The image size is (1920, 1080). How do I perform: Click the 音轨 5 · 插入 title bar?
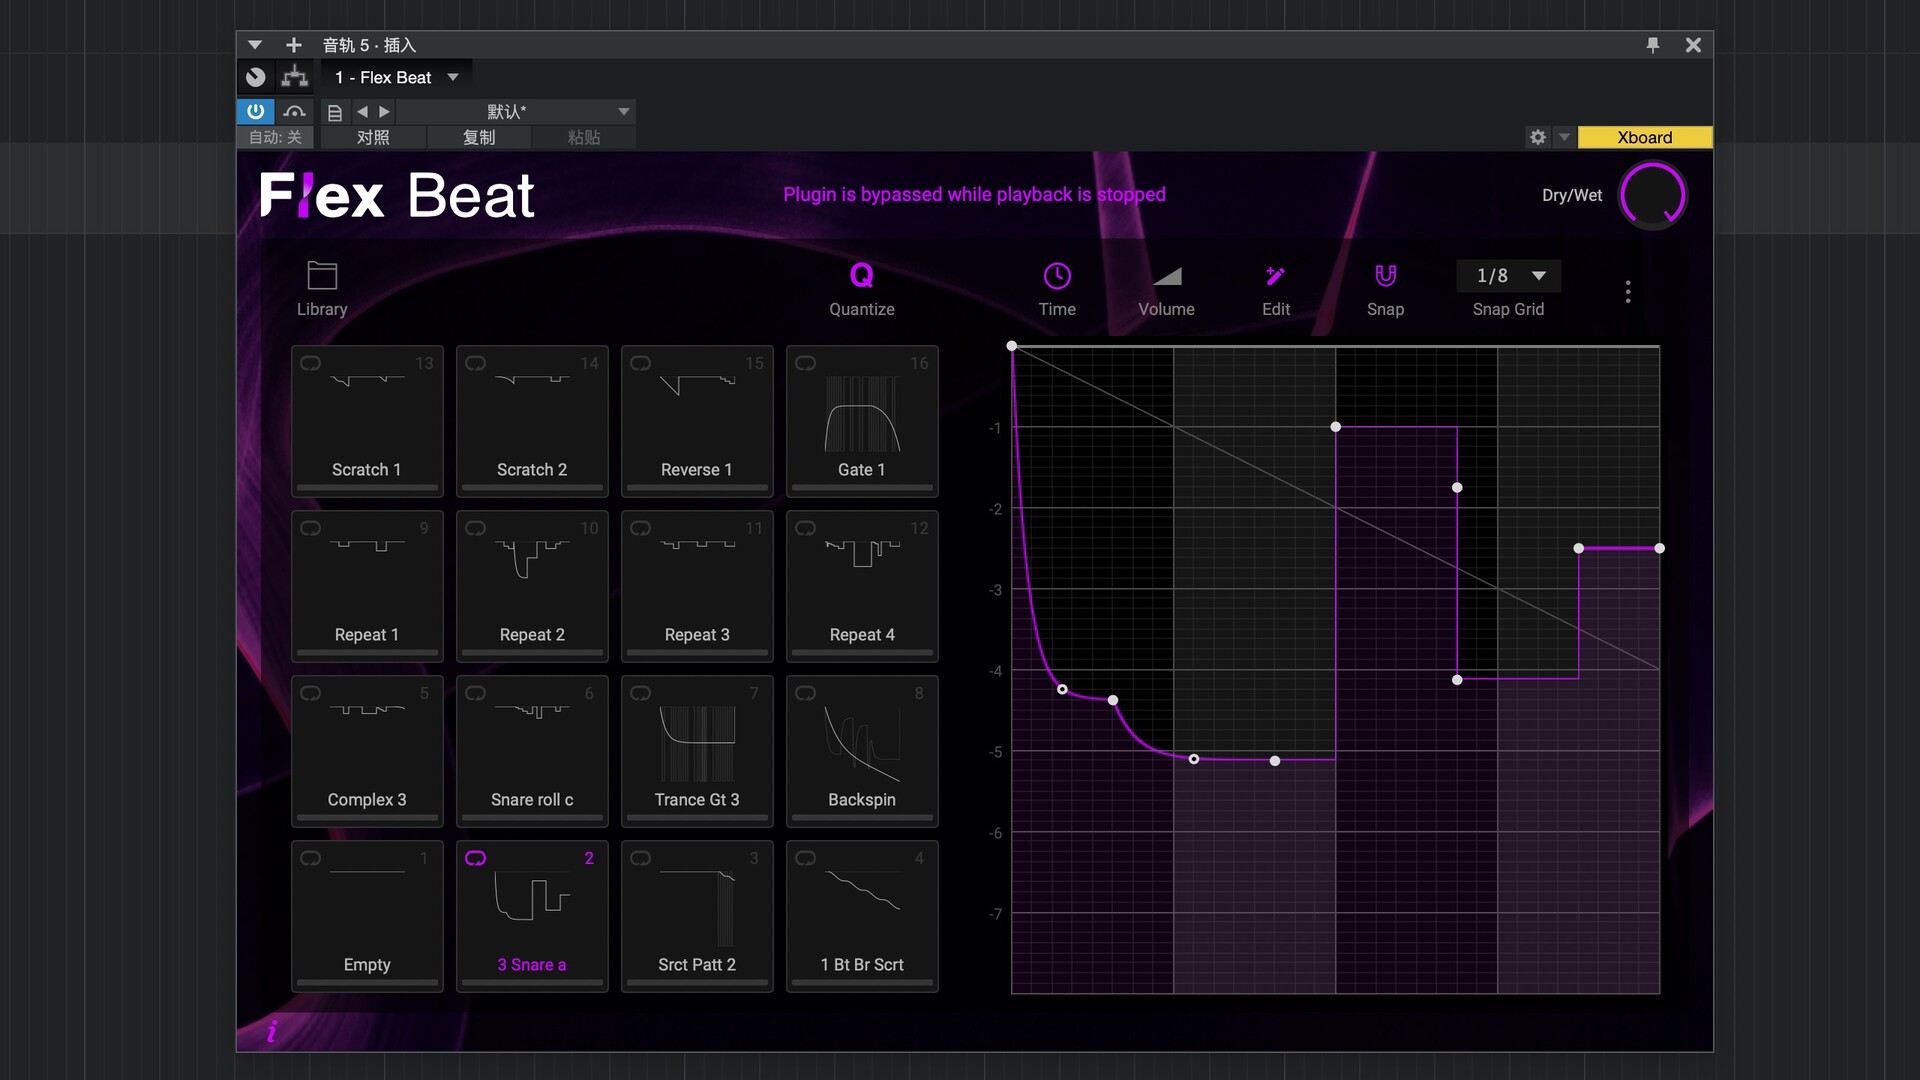(x=369, y=45)
